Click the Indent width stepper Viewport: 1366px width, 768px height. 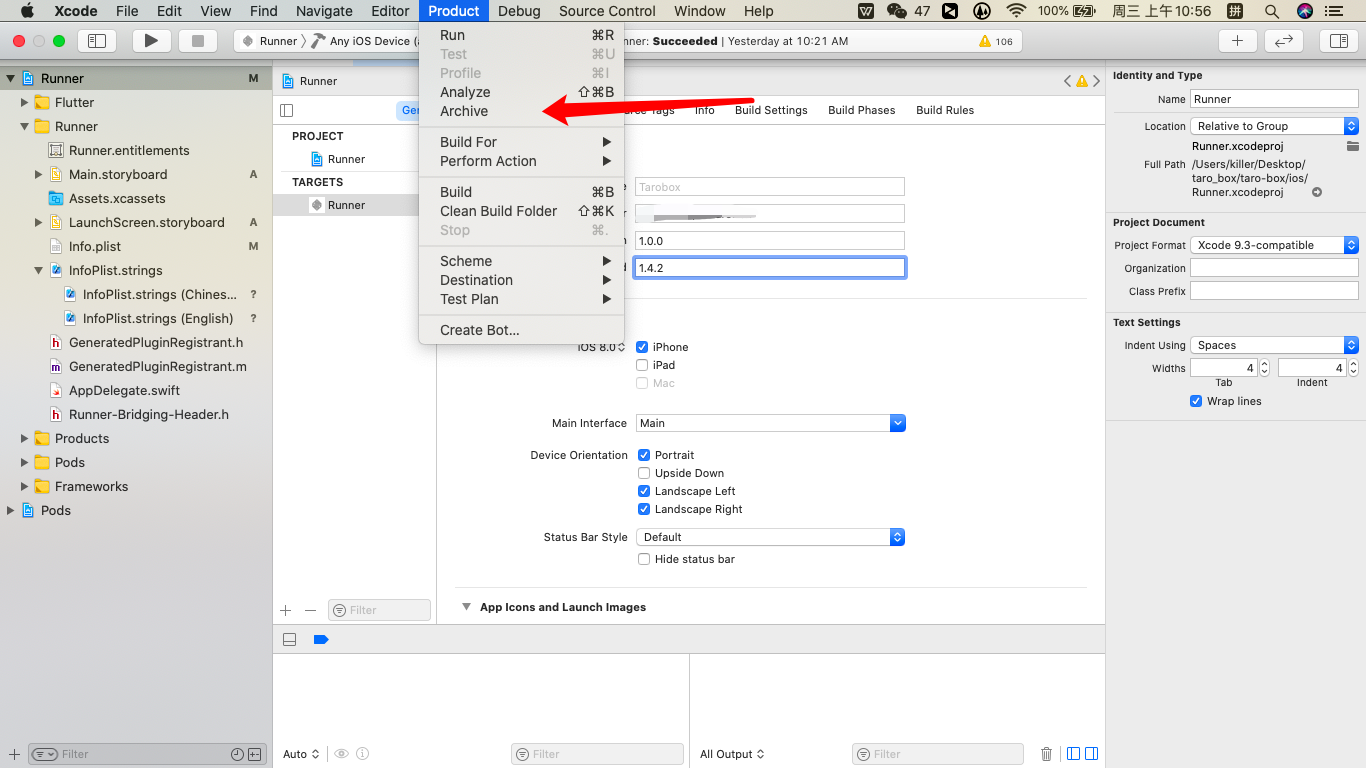coord(1353,368)
